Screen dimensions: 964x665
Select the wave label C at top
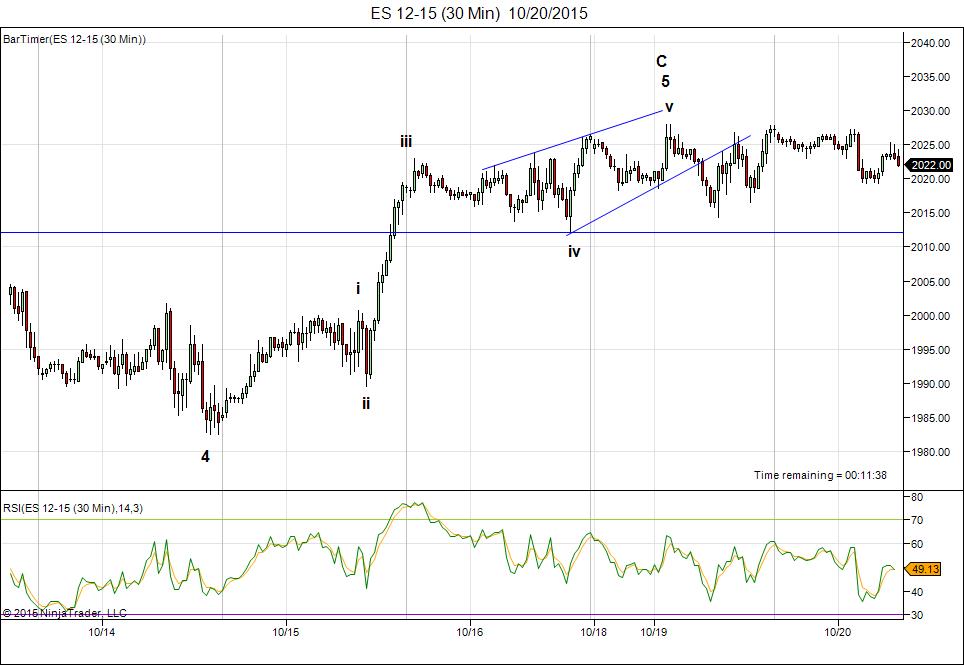point(662,61)
